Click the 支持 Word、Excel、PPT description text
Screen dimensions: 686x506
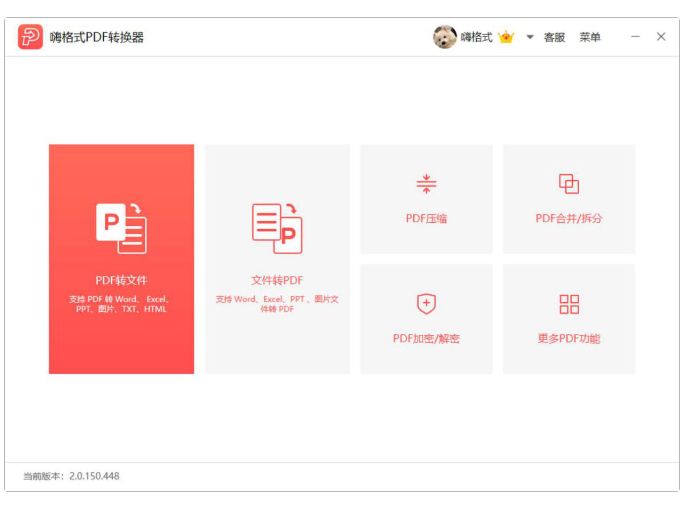click(x=277, y=304)
